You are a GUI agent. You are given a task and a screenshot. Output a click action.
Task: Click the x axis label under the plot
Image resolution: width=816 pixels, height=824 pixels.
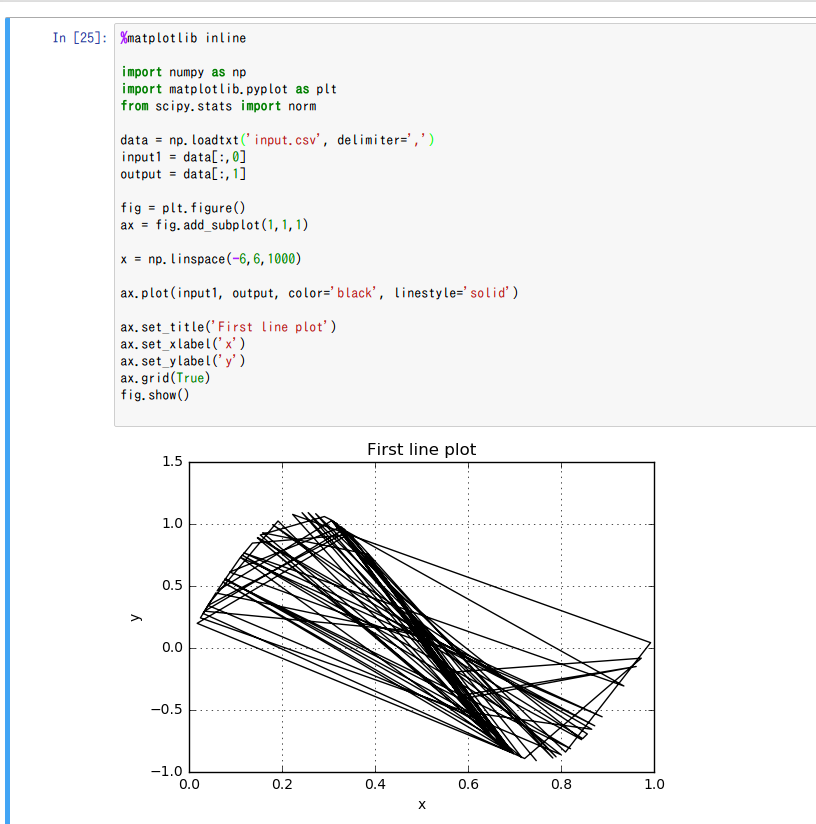(x=422, y=804)
